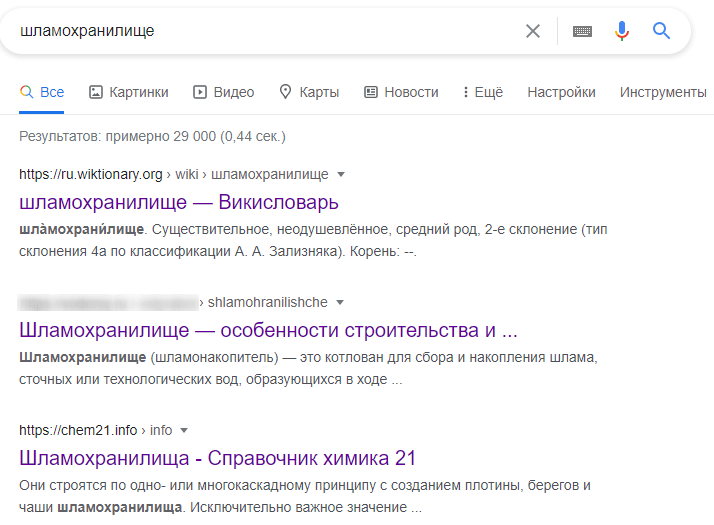Click the snippet starting Они строятся
This screenshot has width=714, height=525.
(x=305, y=496)
